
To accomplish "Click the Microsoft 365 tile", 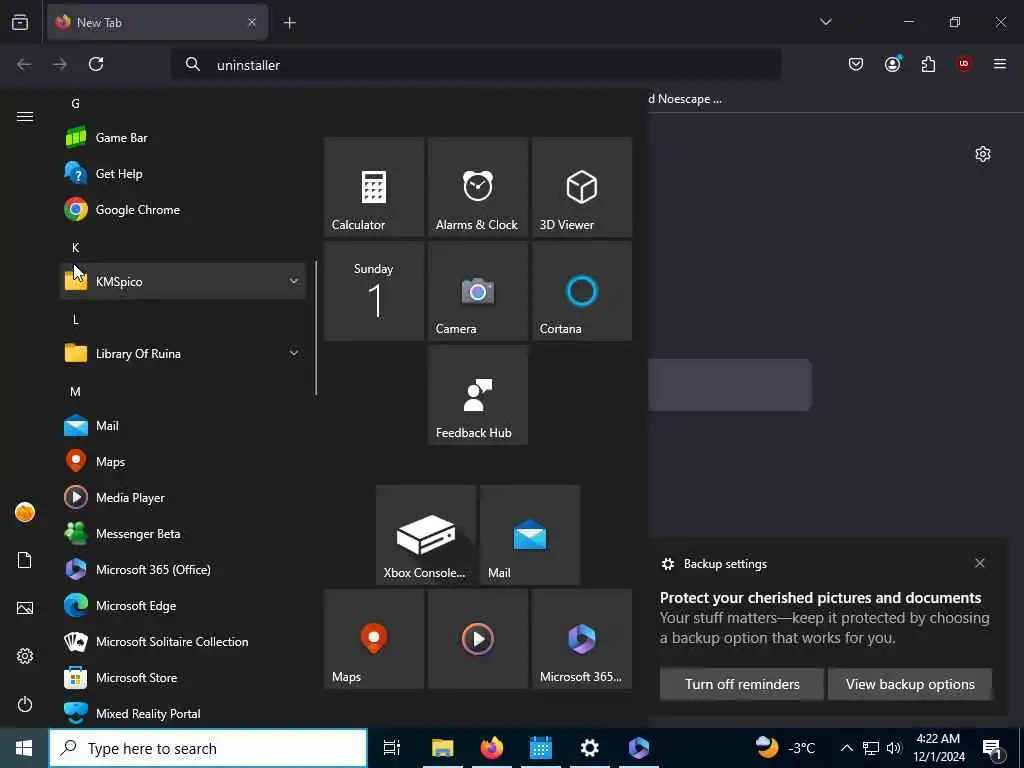I will (x=582, y=639).
